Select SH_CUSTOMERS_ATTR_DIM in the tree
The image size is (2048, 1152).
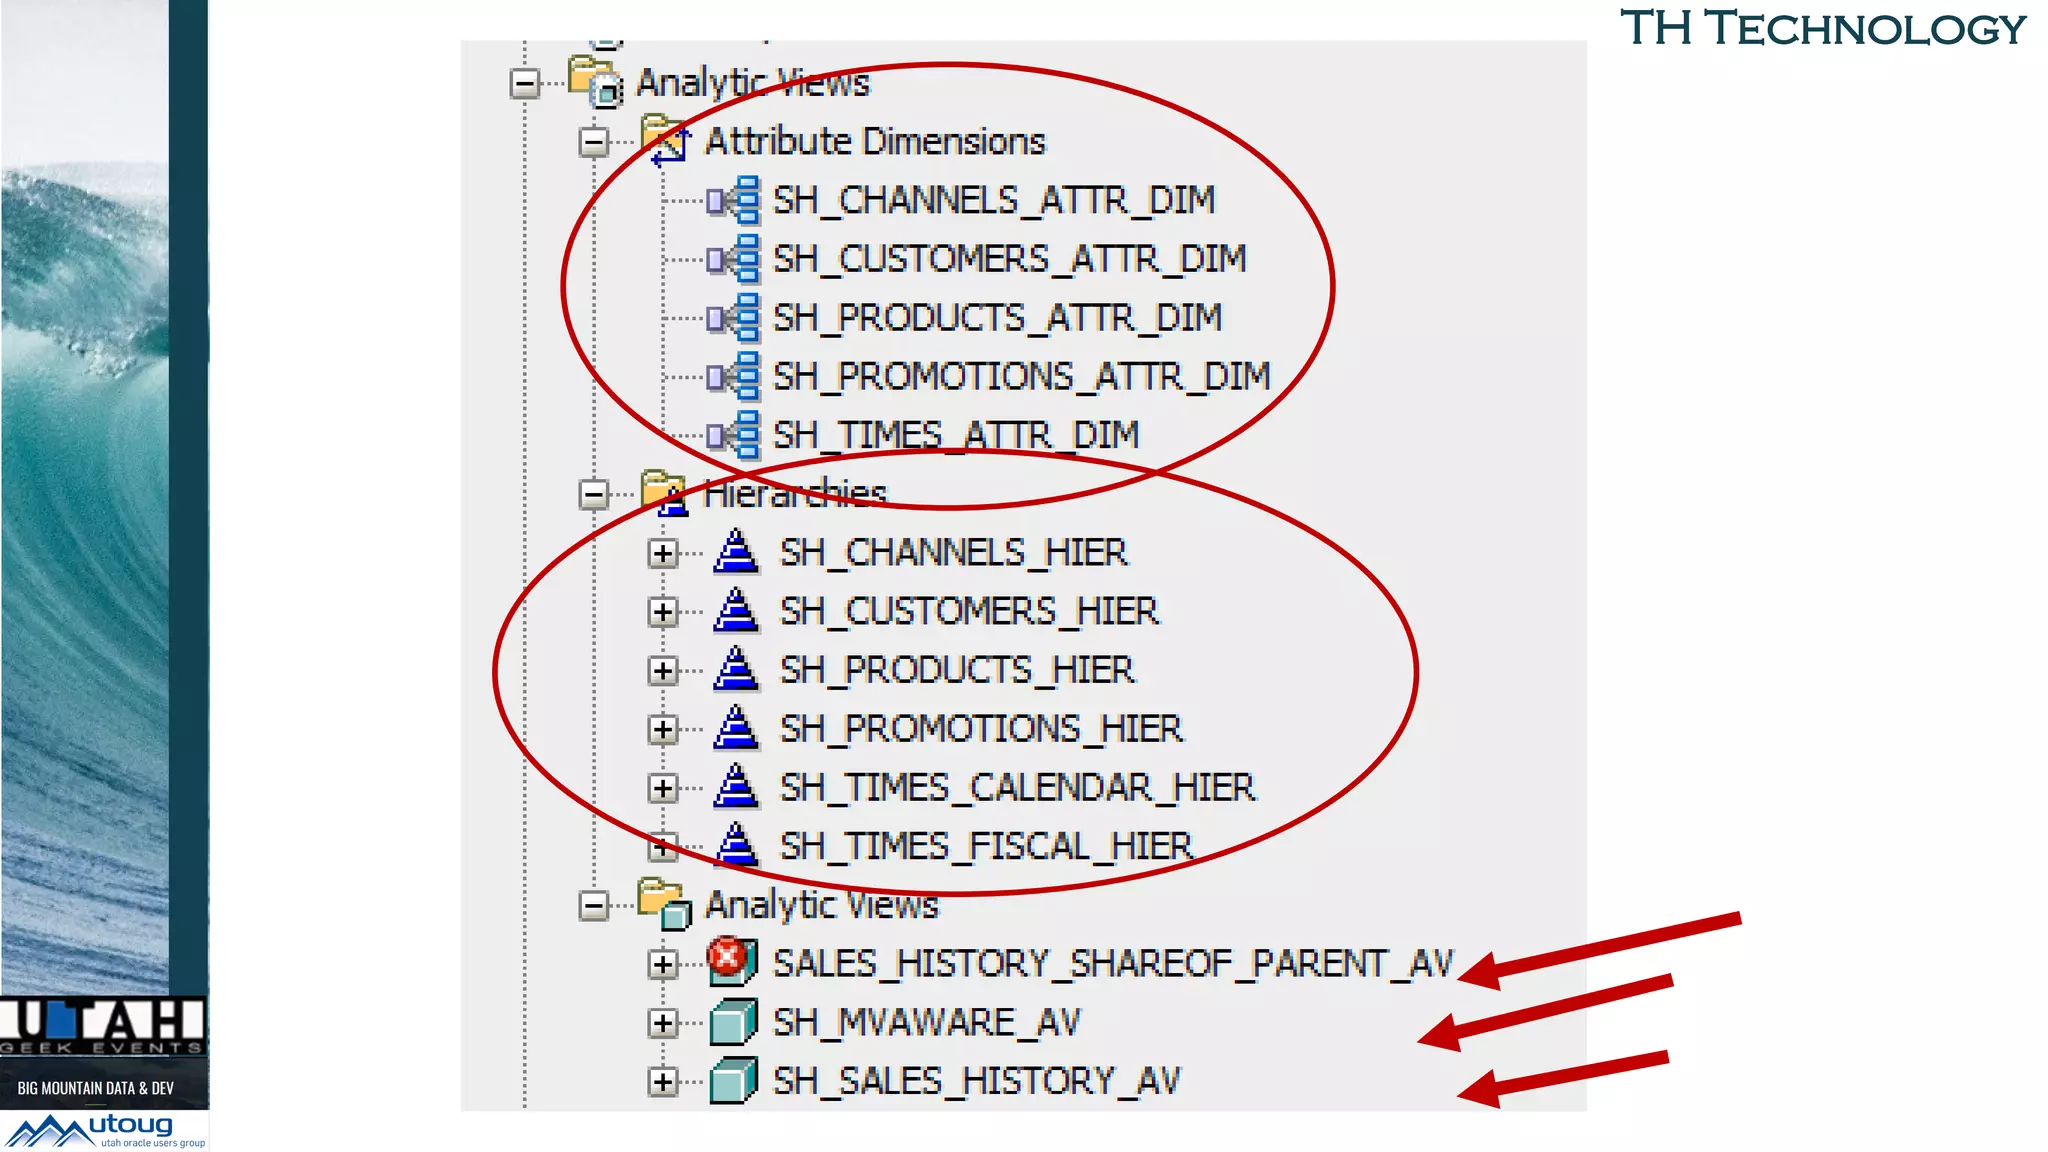1009,259
